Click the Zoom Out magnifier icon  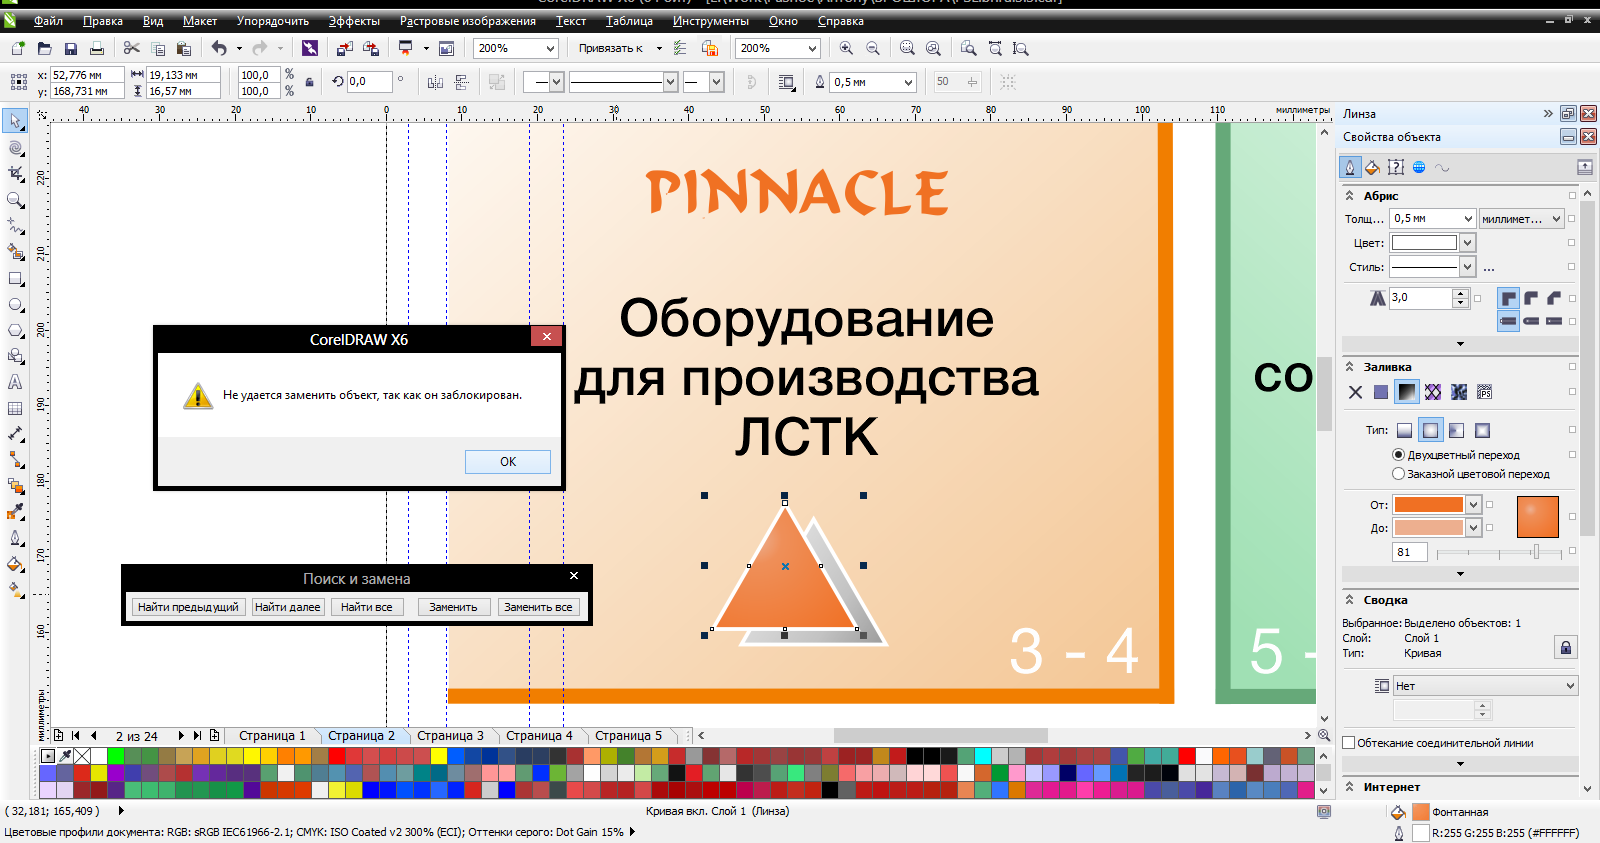872,48
